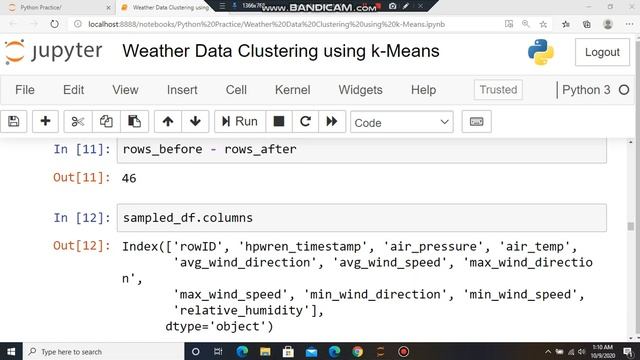Add page to favorites star icon

[x=543, y=24]
